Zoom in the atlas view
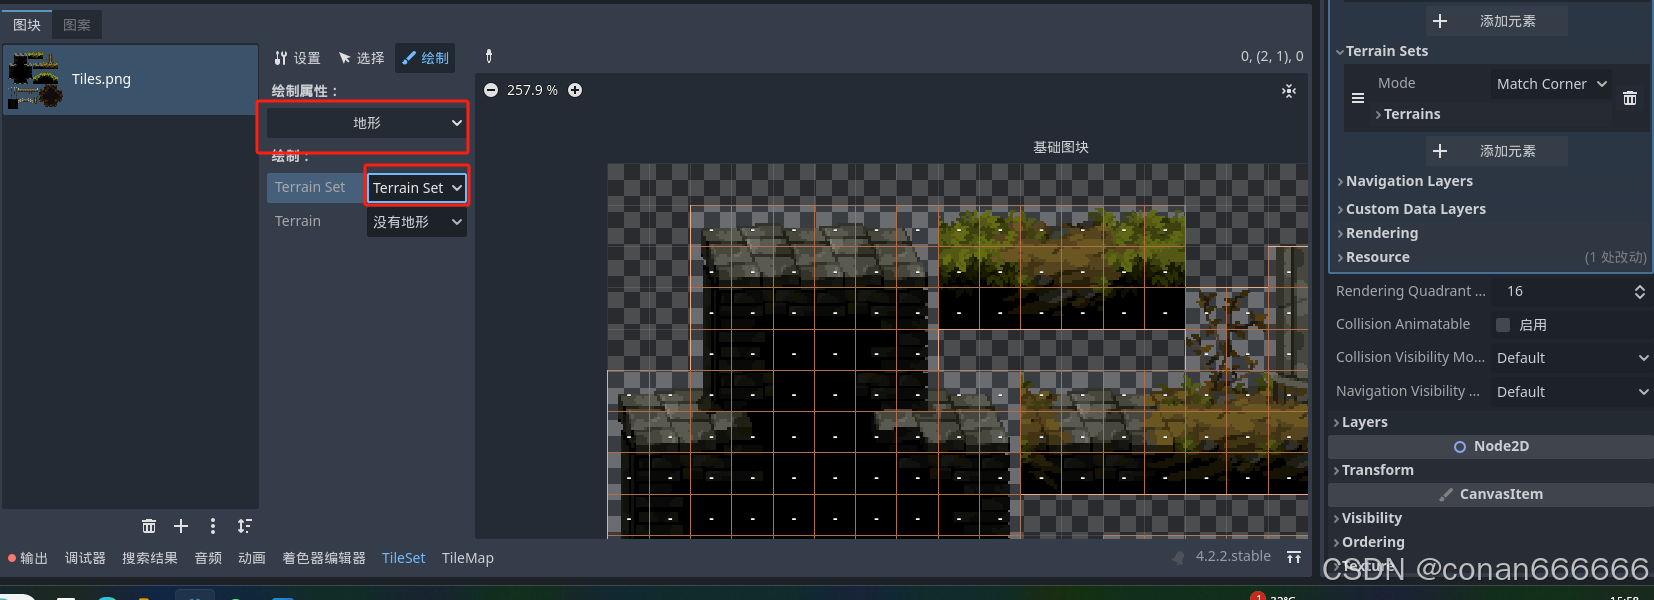Image resolution: width=1654 pixels, height=600 pixels. [x=575, y=90]
